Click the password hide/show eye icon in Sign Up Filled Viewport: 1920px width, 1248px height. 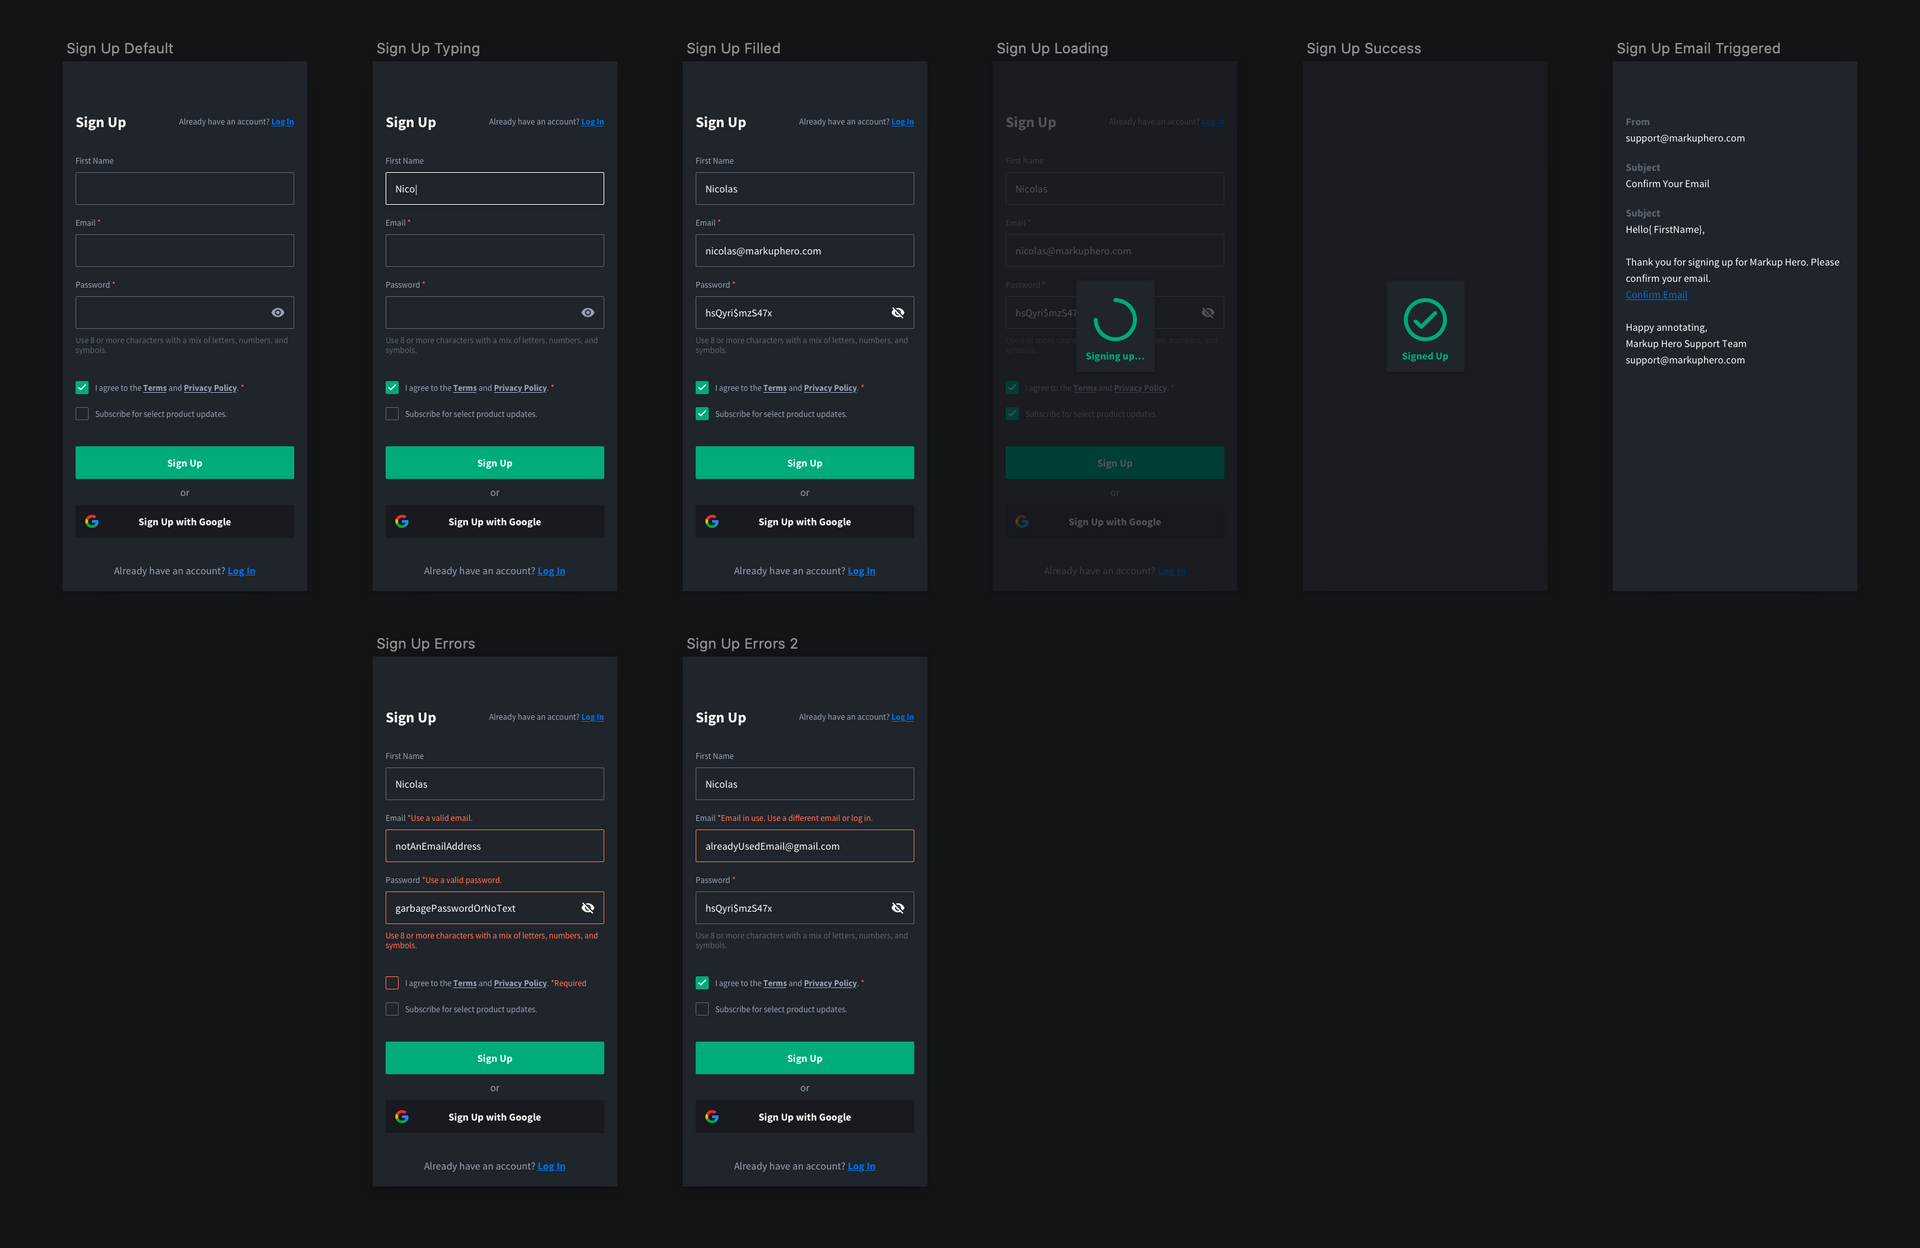pos(897,312)
